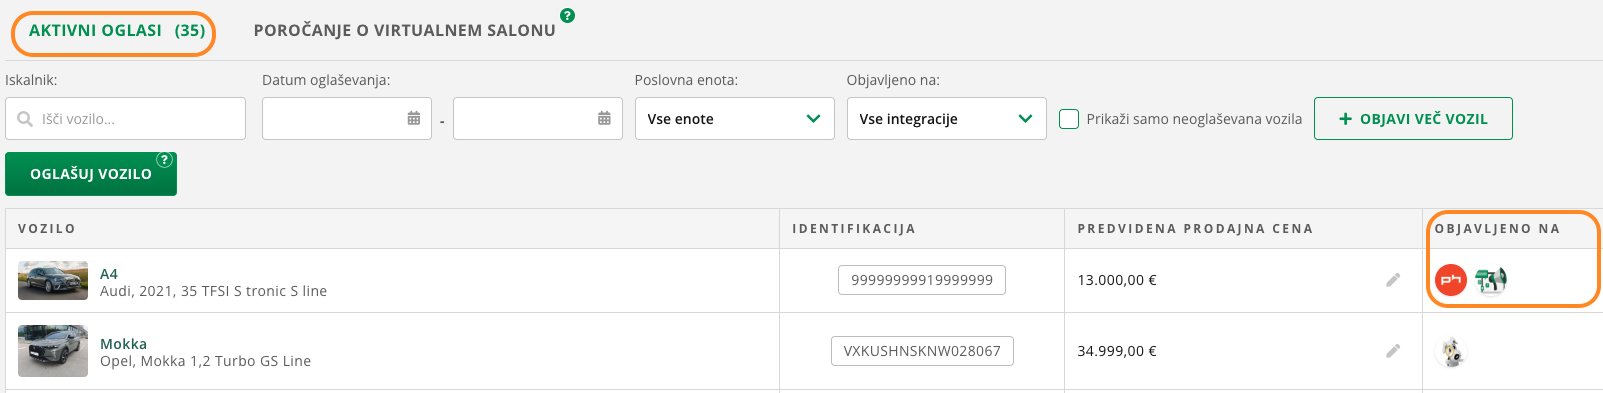This screenshot has height=393, width=1603.
Task: Click the Išči vozilo search field
Action: [x=125, y=119]
